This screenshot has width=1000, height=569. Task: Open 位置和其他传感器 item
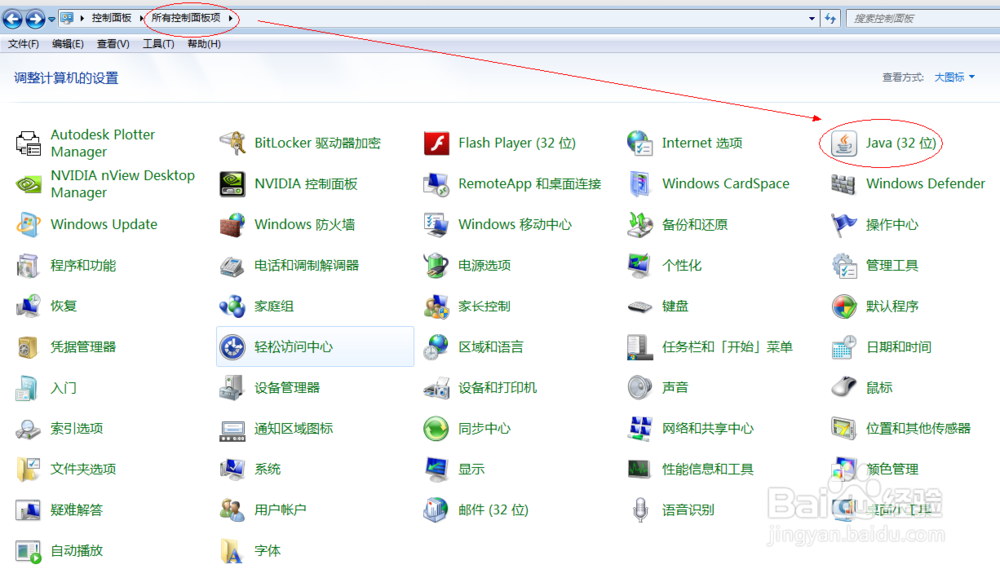[901, 429]
